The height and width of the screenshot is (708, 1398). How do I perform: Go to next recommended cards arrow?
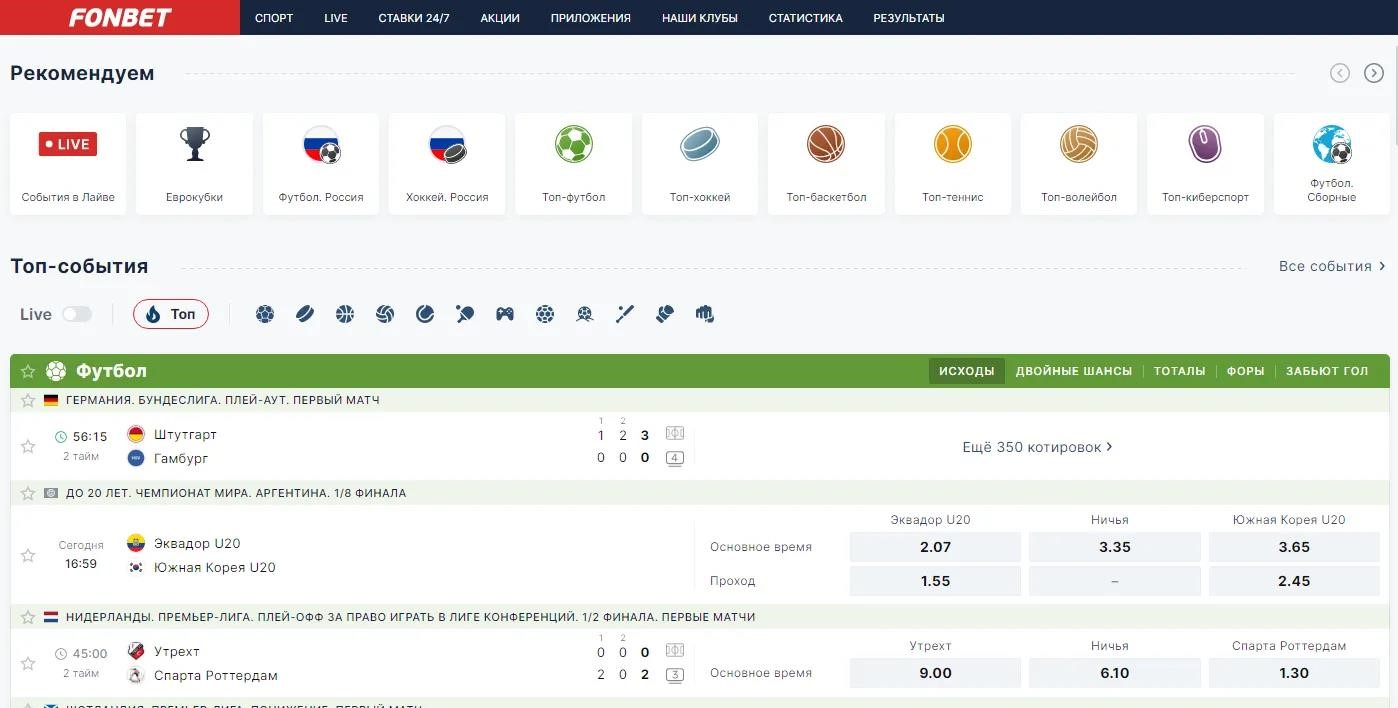(x=1374, y=73)
